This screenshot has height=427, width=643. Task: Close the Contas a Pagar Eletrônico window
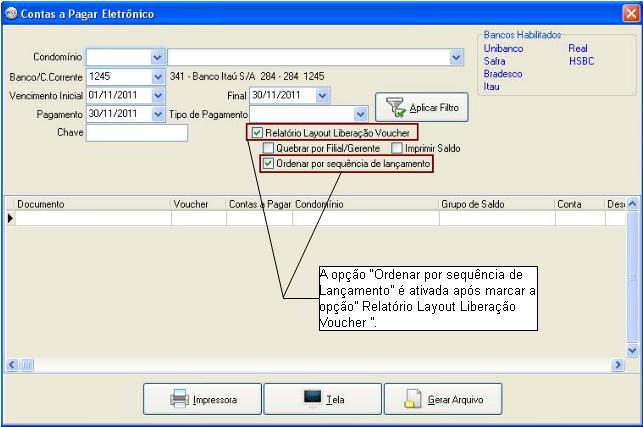630,13
